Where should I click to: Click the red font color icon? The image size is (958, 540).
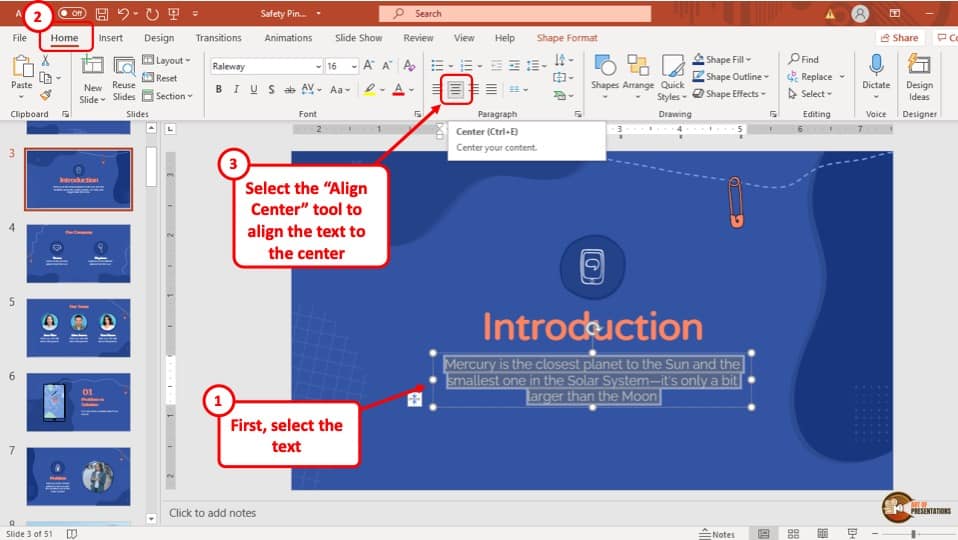click(398, 89)
